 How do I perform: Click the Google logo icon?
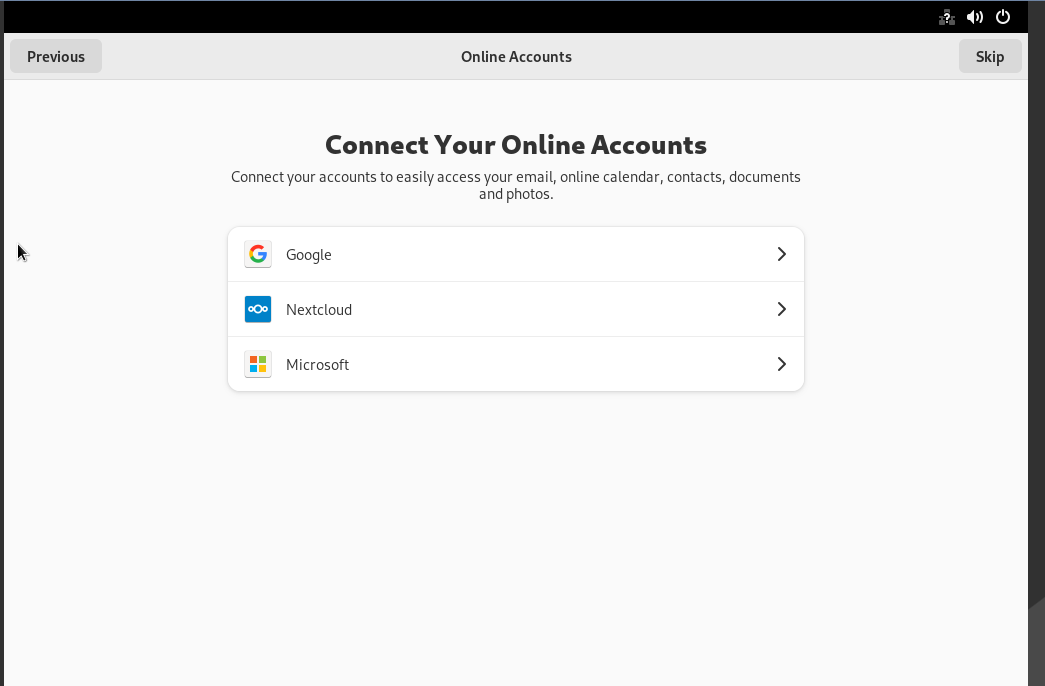[258, 254]
